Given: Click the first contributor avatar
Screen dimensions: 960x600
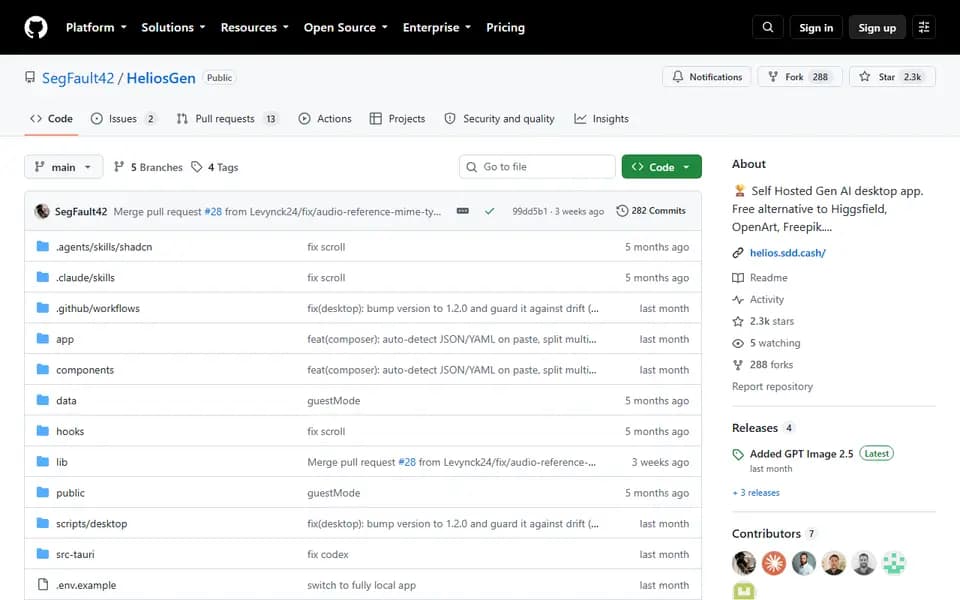Looking at the screenshot, I should 744,563.
